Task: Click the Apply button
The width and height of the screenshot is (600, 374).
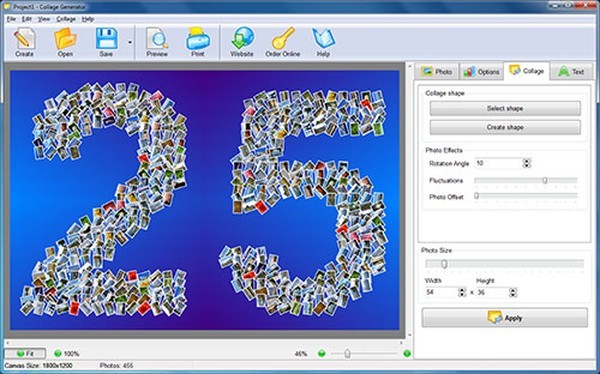Action: coord(504,318)
